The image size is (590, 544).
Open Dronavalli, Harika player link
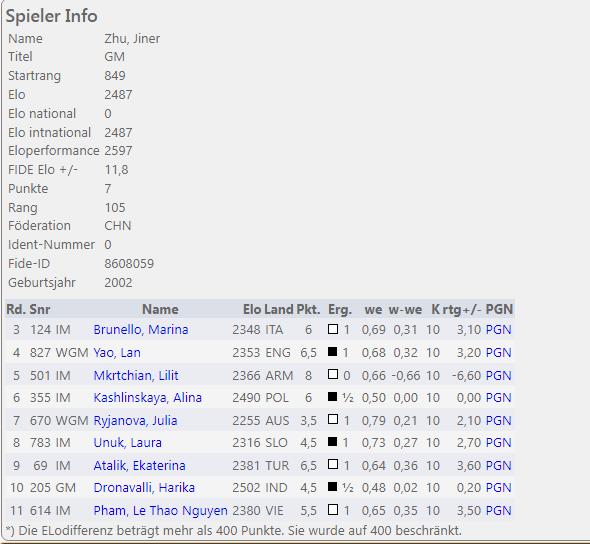144,488
